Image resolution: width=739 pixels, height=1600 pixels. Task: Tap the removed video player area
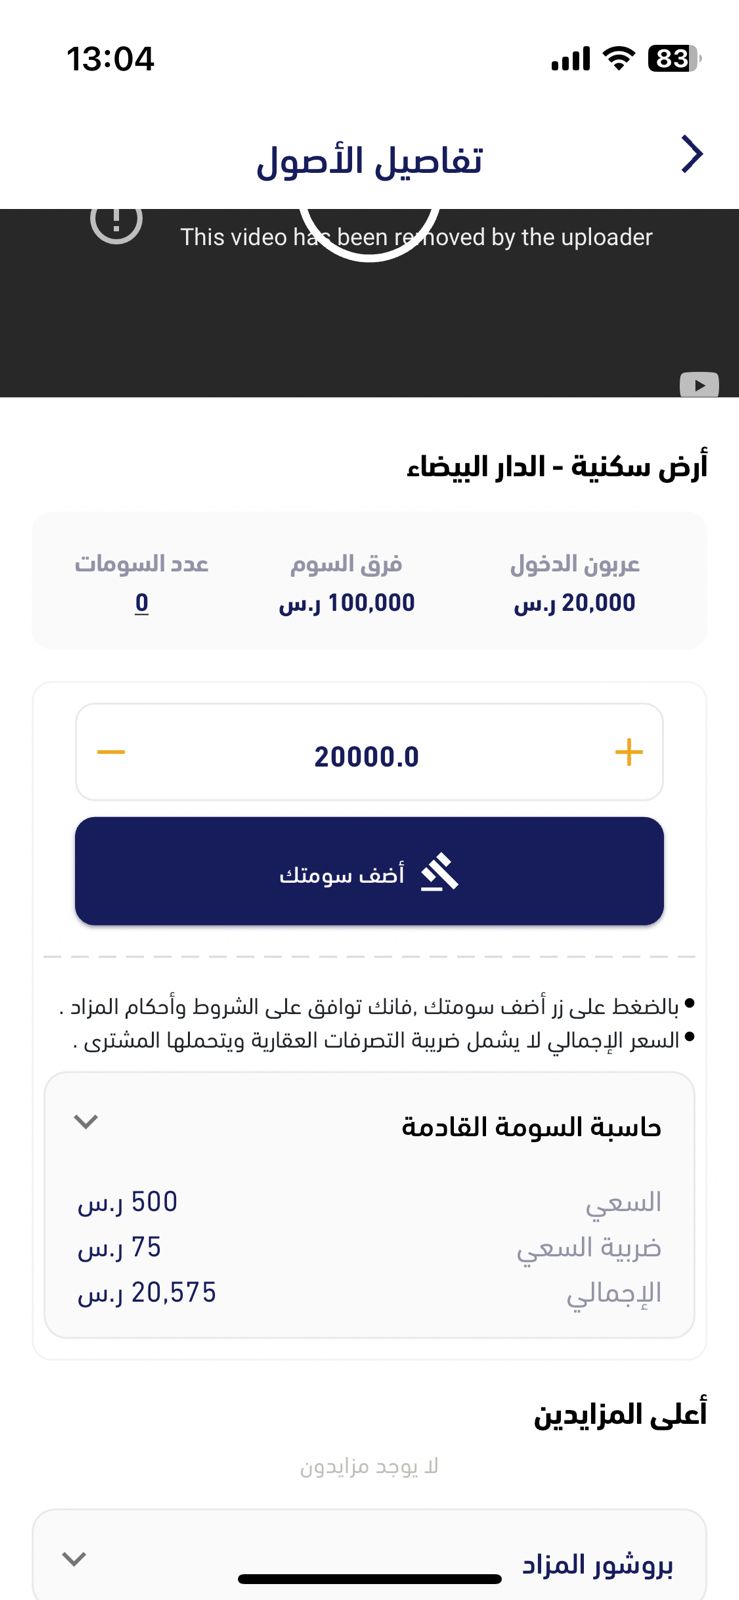pos(369,310)
